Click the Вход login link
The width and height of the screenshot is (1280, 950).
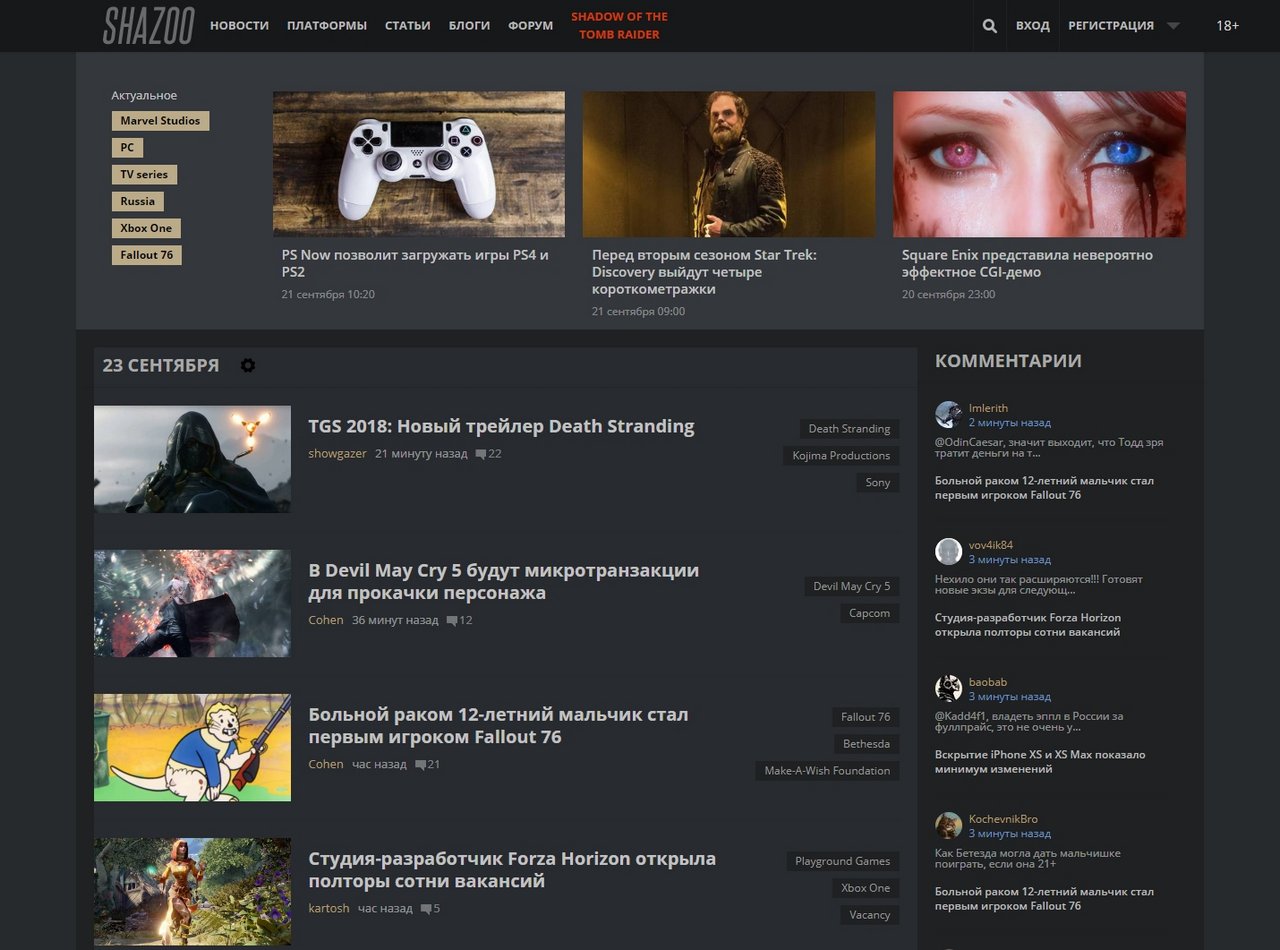tap(1033, 26)
